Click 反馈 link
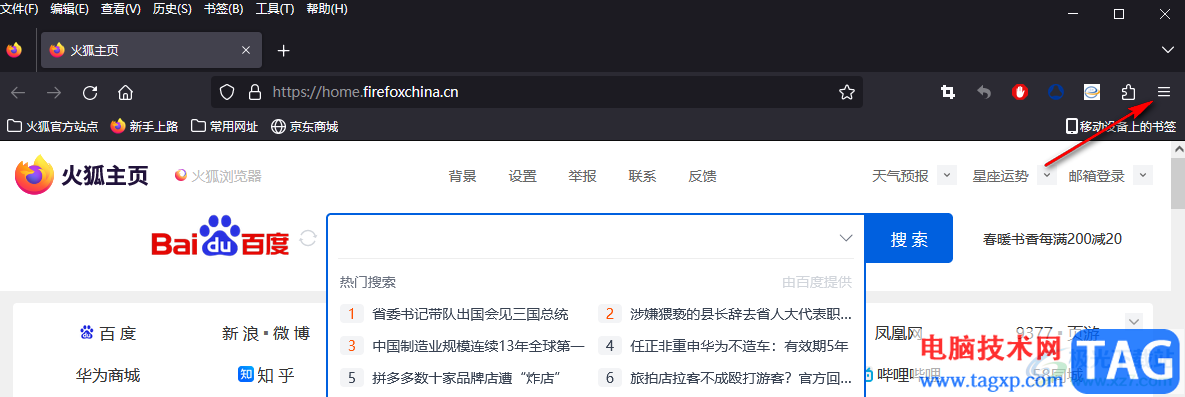Image resolution: width=1185 pixels, height=397 pixels. coord(702,176)
